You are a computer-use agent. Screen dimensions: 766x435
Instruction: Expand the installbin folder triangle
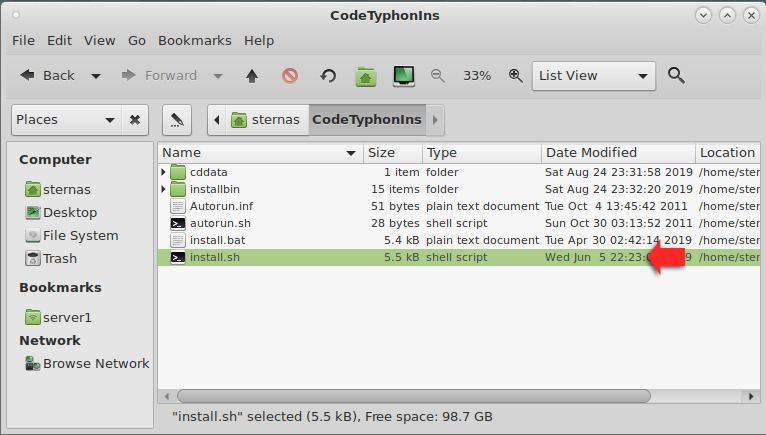163,189
